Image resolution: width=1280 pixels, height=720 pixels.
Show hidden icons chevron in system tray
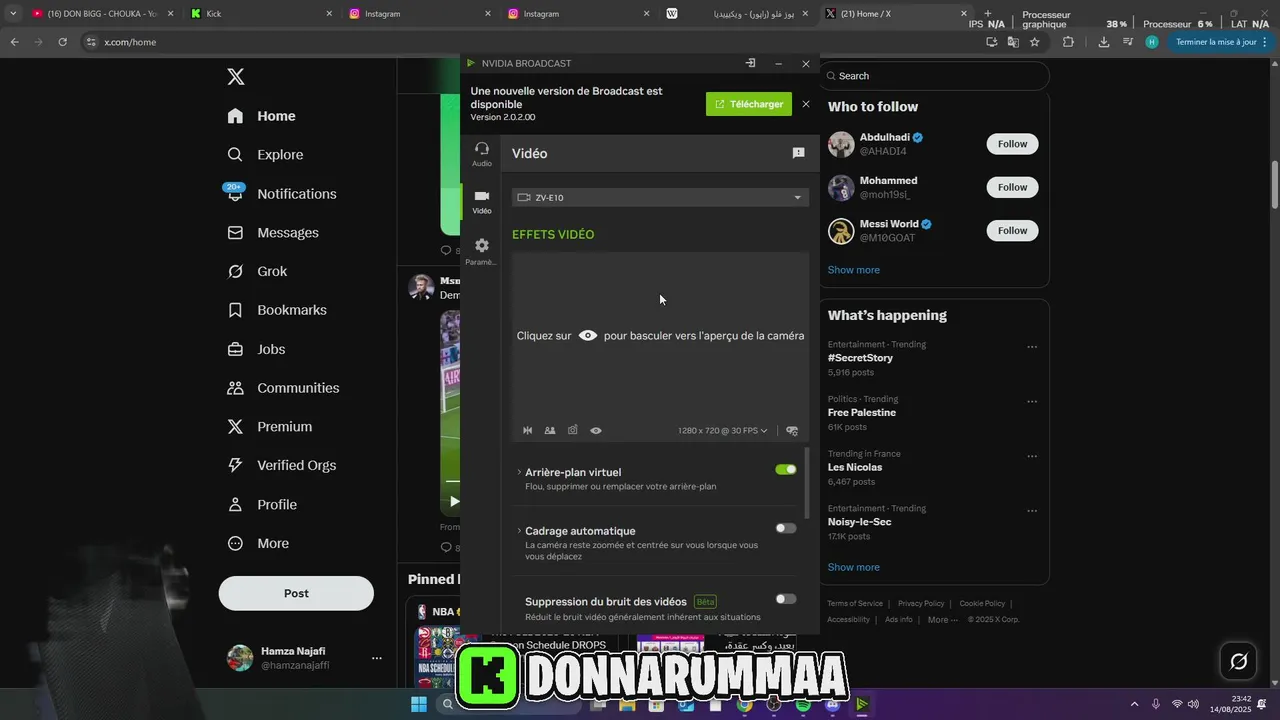1134,704
